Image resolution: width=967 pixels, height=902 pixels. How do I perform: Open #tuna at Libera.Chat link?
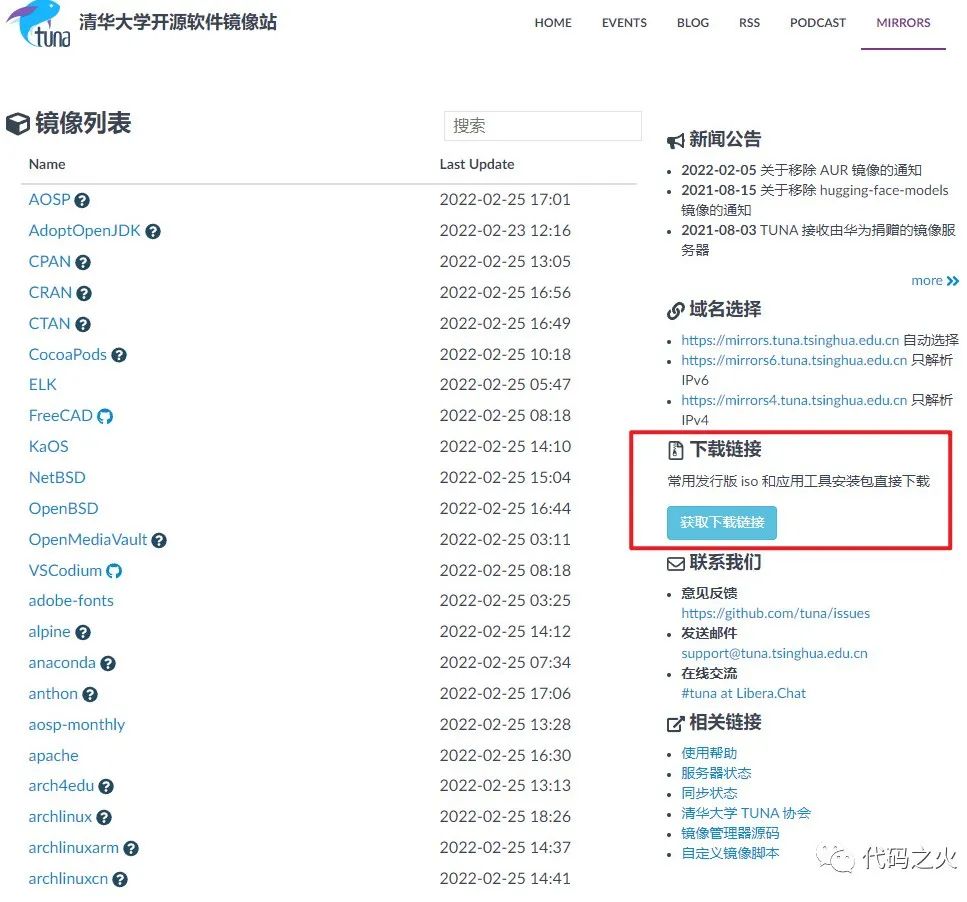click(x=743, y=694)
